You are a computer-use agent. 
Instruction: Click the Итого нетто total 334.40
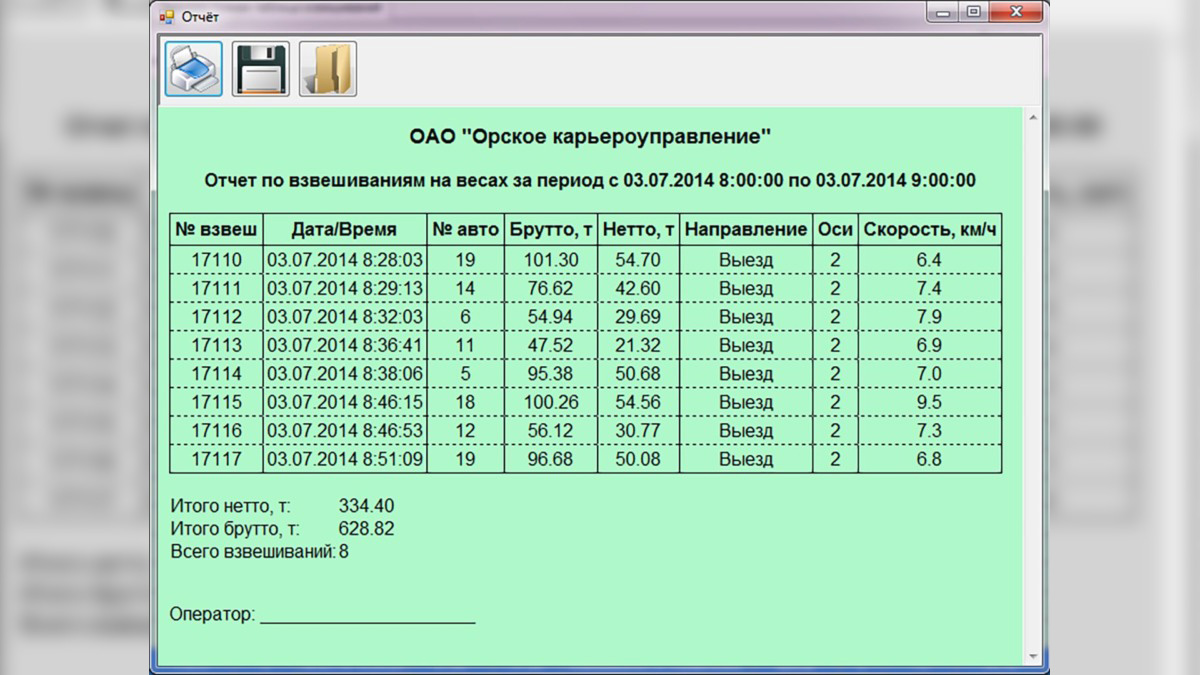366,506
